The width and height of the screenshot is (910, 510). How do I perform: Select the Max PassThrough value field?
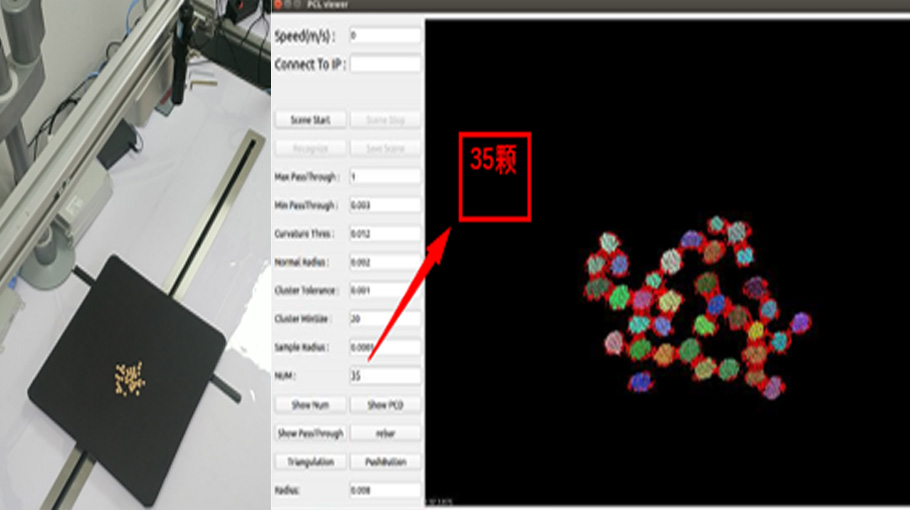click(x=385, y=177)
